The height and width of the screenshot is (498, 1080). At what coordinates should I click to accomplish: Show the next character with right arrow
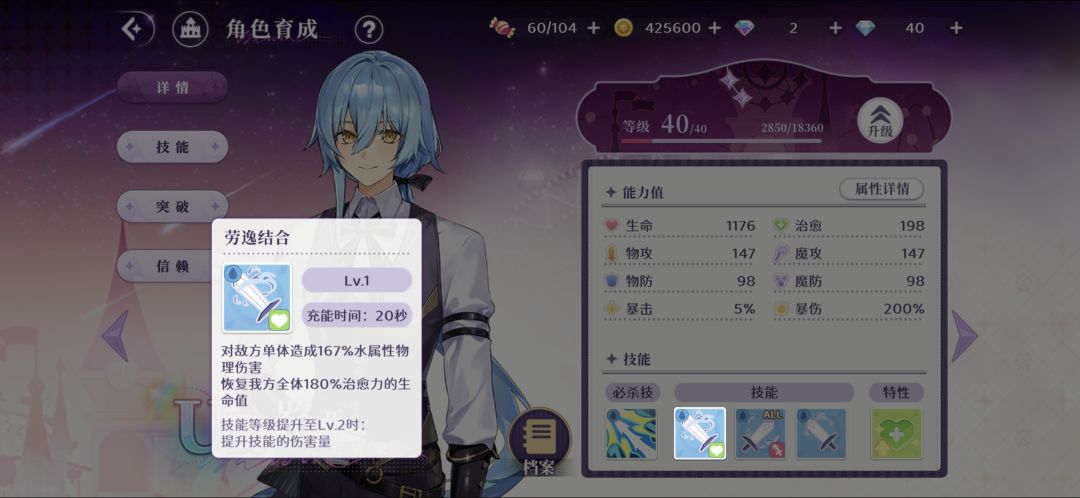[x=964, y=335]
